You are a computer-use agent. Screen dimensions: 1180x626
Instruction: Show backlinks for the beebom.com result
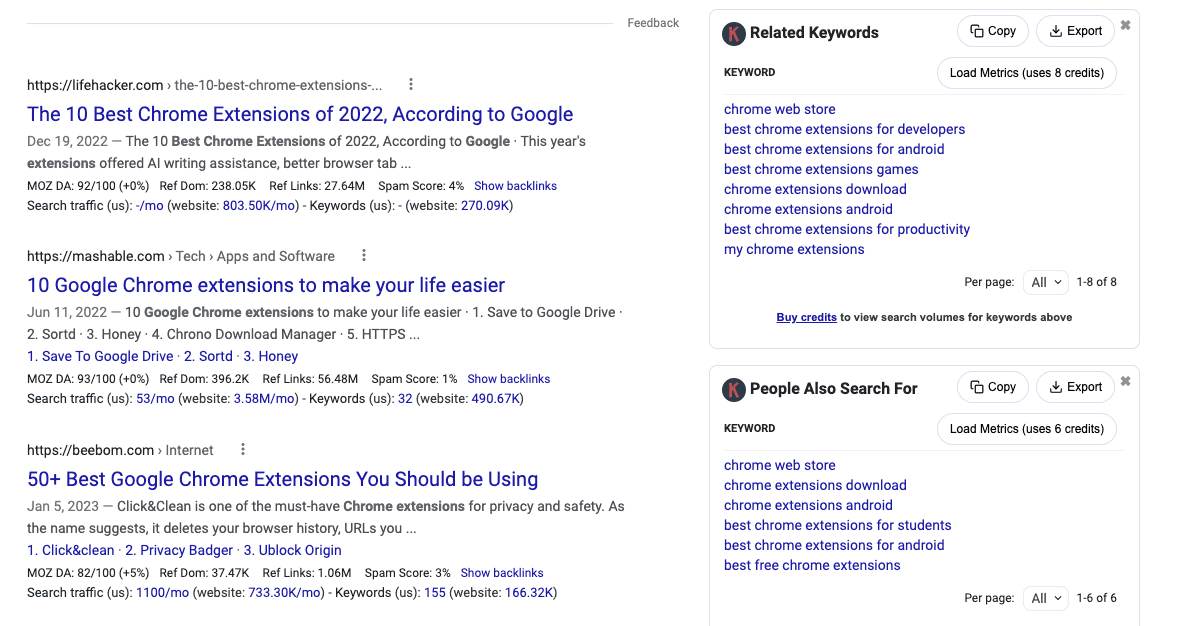[x=502, y=573]
